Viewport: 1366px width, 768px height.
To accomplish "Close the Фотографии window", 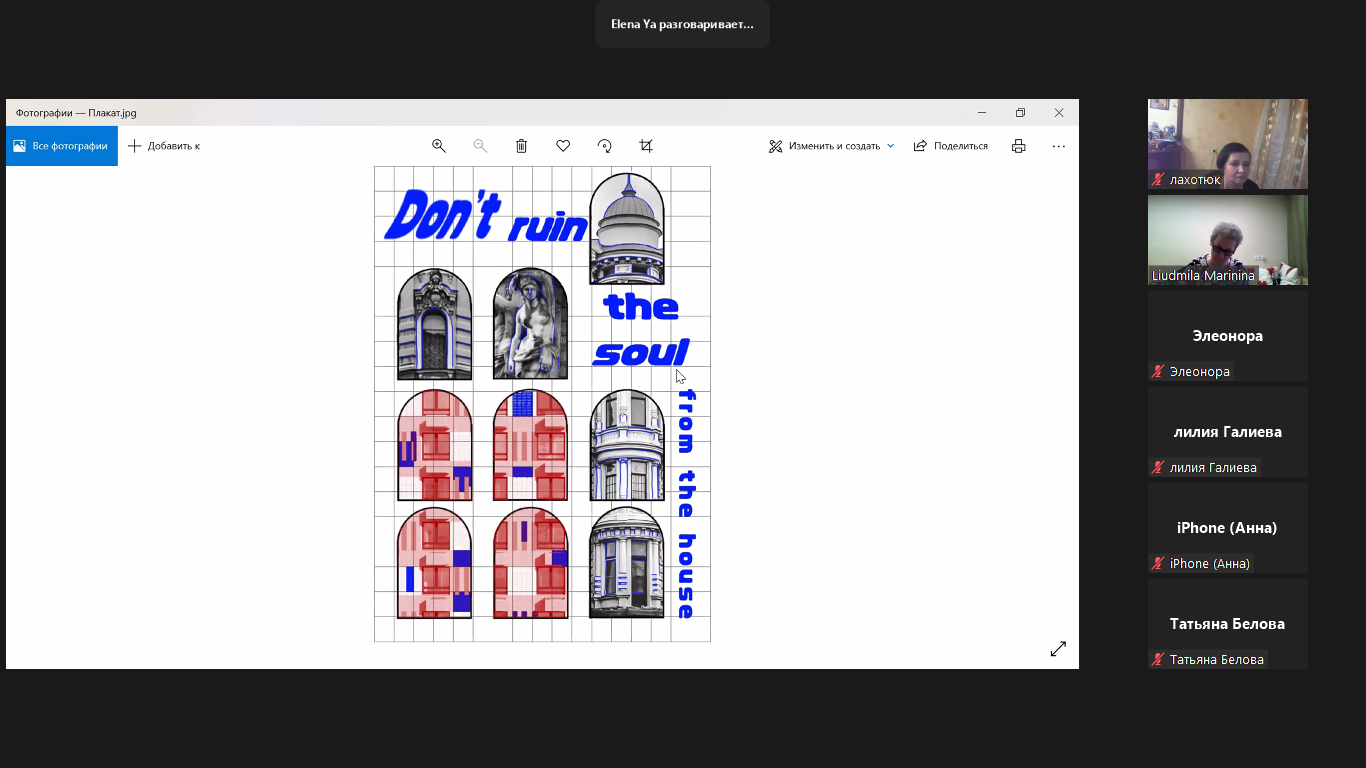I will click(1059, 113).
